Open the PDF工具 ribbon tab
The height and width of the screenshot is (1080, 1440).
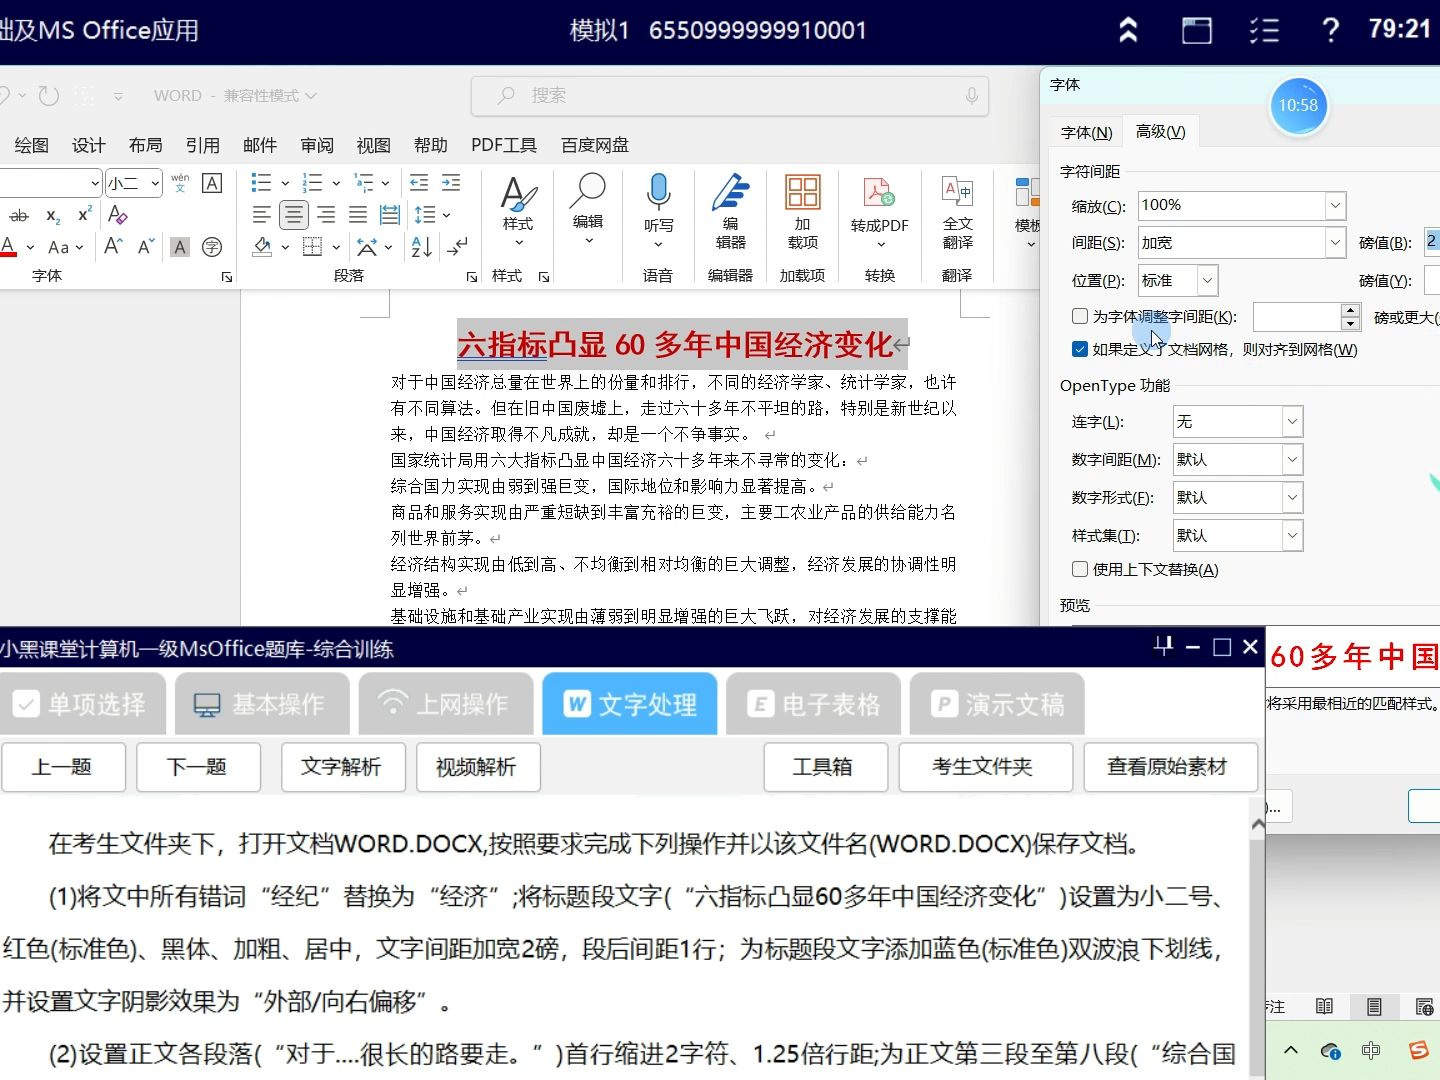point(504,145)
